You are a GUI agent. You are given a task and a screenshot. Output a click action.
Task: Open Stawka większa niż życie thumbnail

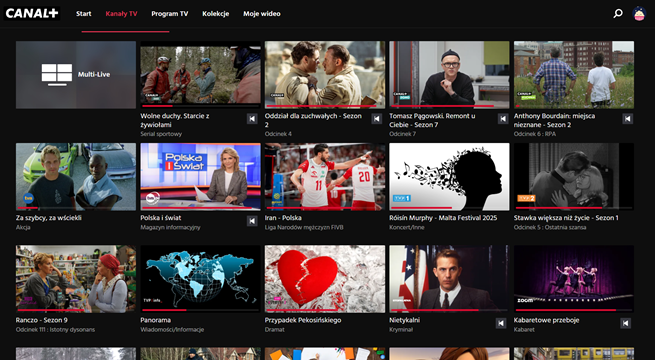pyautogui.click(x=574, y=177)
